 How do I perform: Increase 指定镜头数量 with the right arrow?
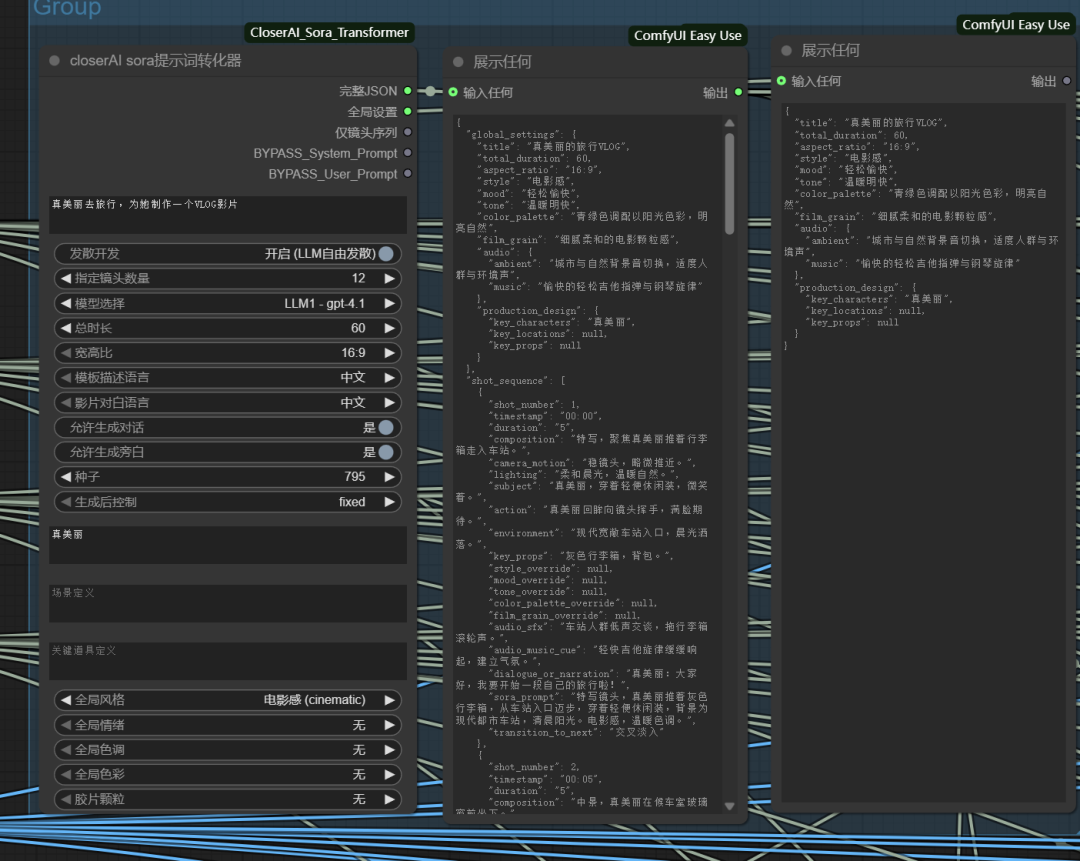coord(389,278)
